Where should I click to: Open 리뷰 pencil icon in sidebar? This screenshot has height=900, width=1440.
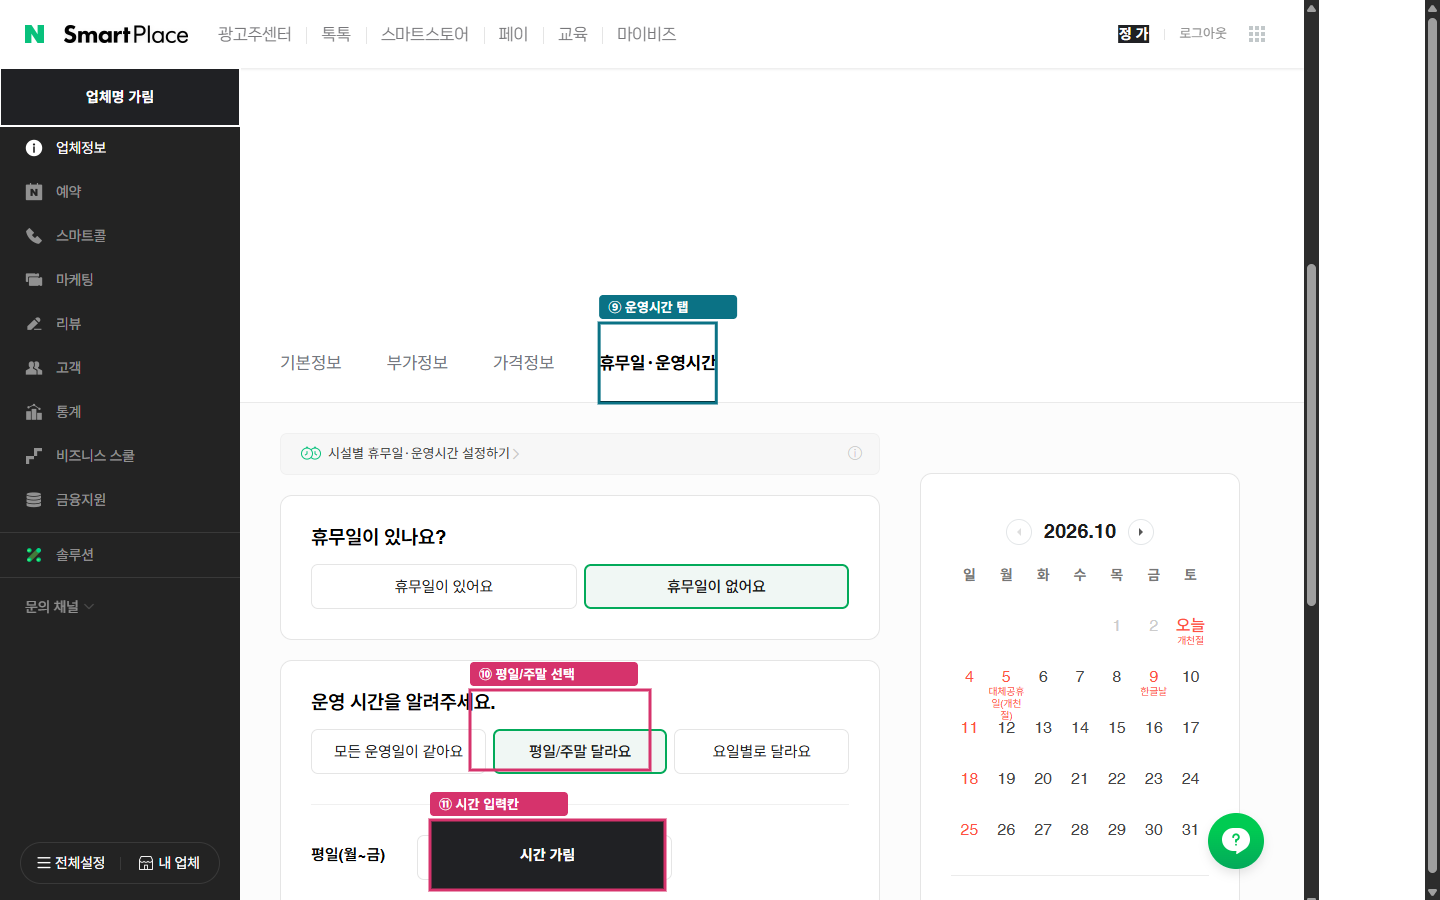(x=34, y=324)
